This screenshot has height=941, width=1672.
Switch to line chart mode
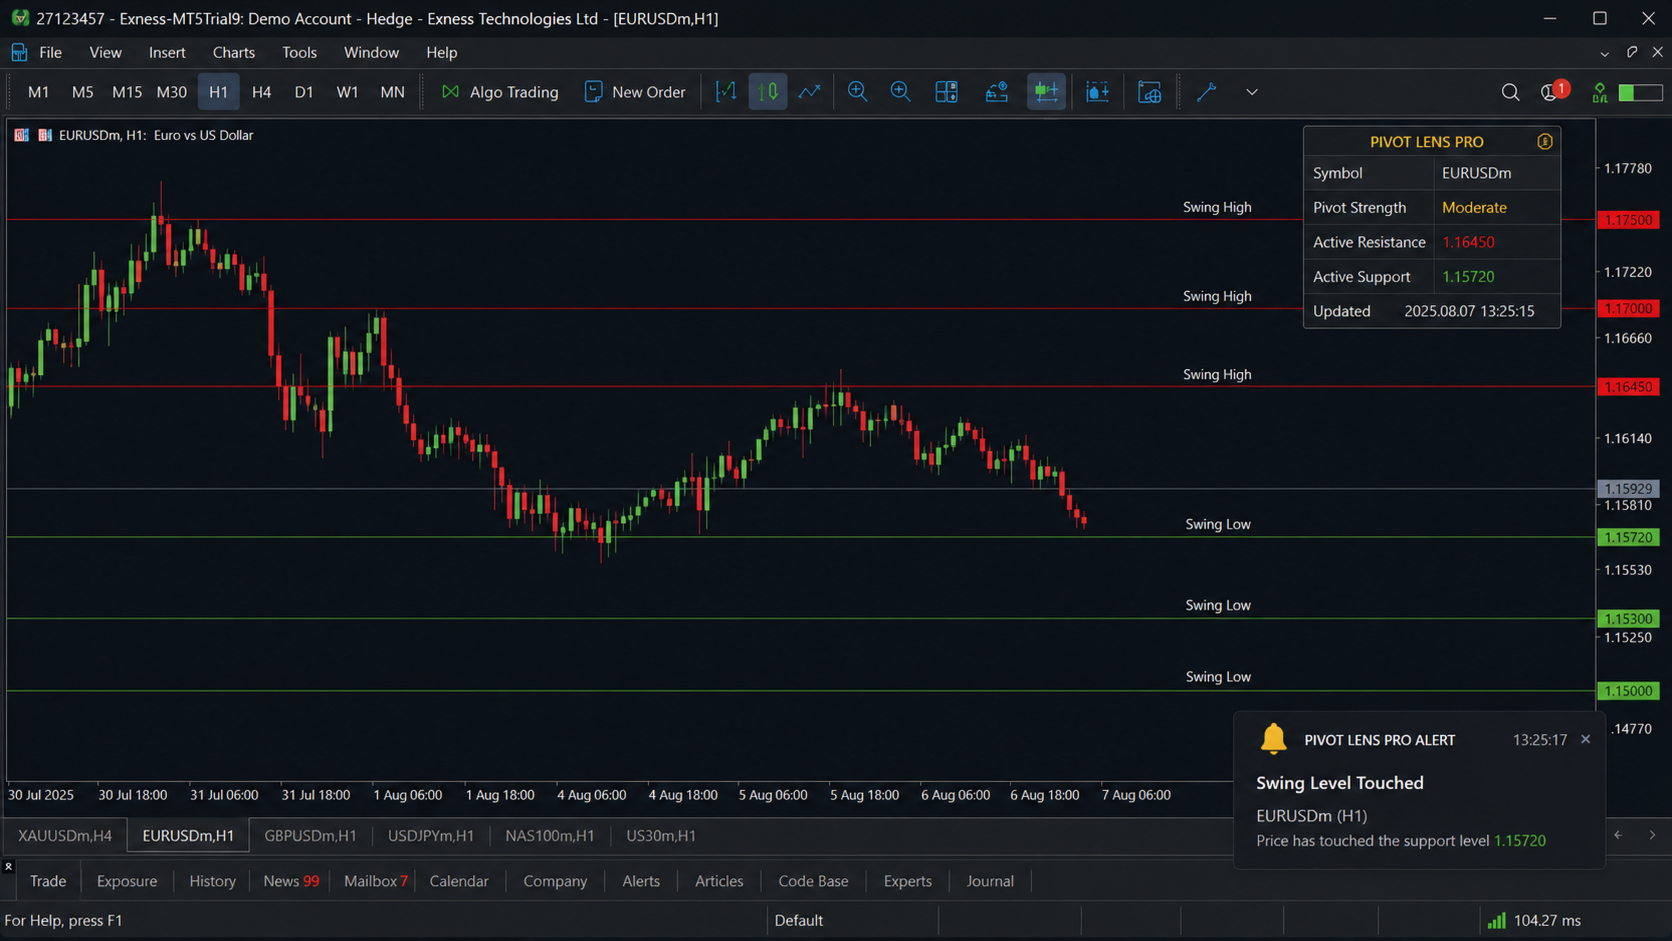tap(809, 92)
